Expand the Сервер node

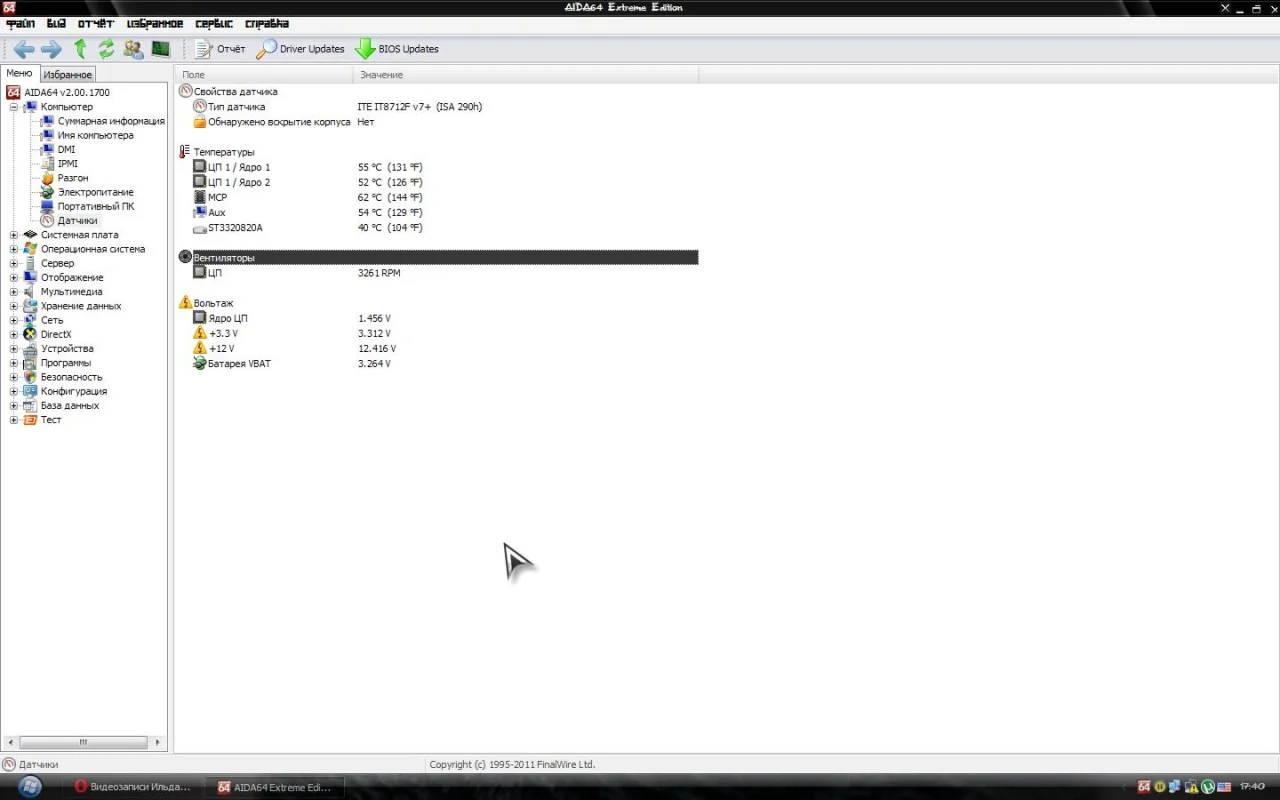click(14, 263)
